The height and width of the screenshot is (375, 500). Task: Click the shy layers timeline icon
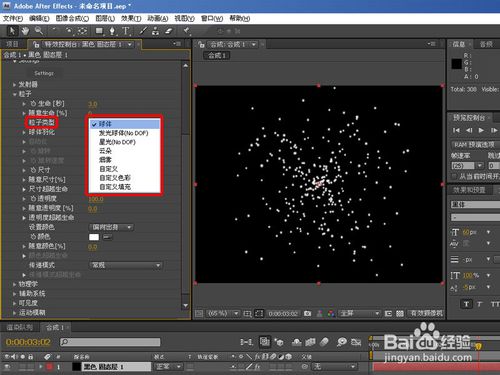(297, 342)
